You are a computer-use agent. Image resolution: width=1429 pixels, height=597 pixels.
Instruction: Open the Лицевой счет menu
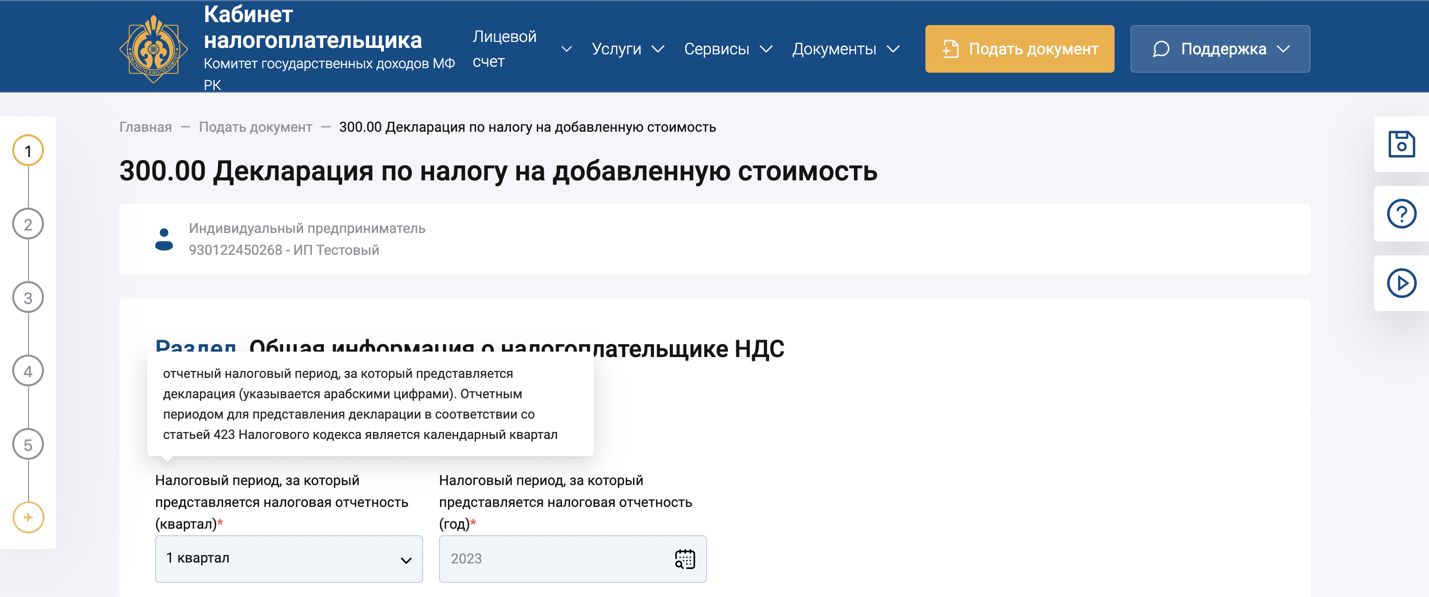[x=503, y=47]
